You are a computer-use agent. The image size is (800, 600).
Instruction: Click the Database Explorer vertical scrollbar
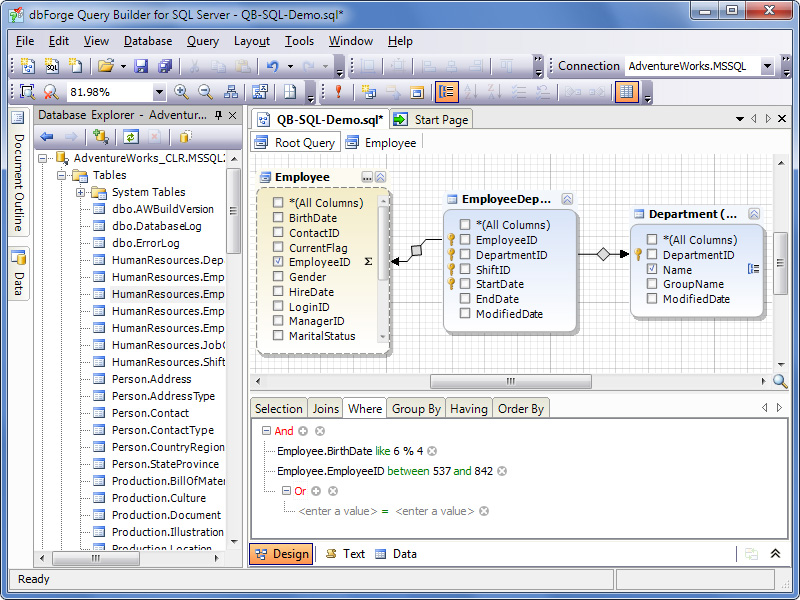[233, 210]
